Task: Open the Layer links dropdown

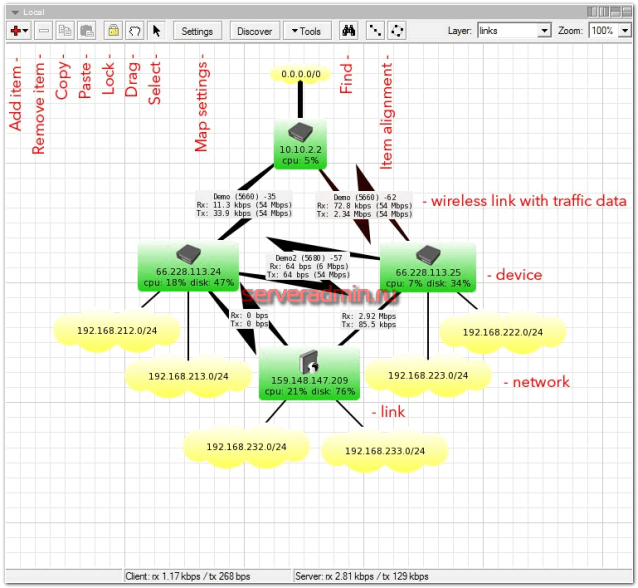Action: coord(544,31)
